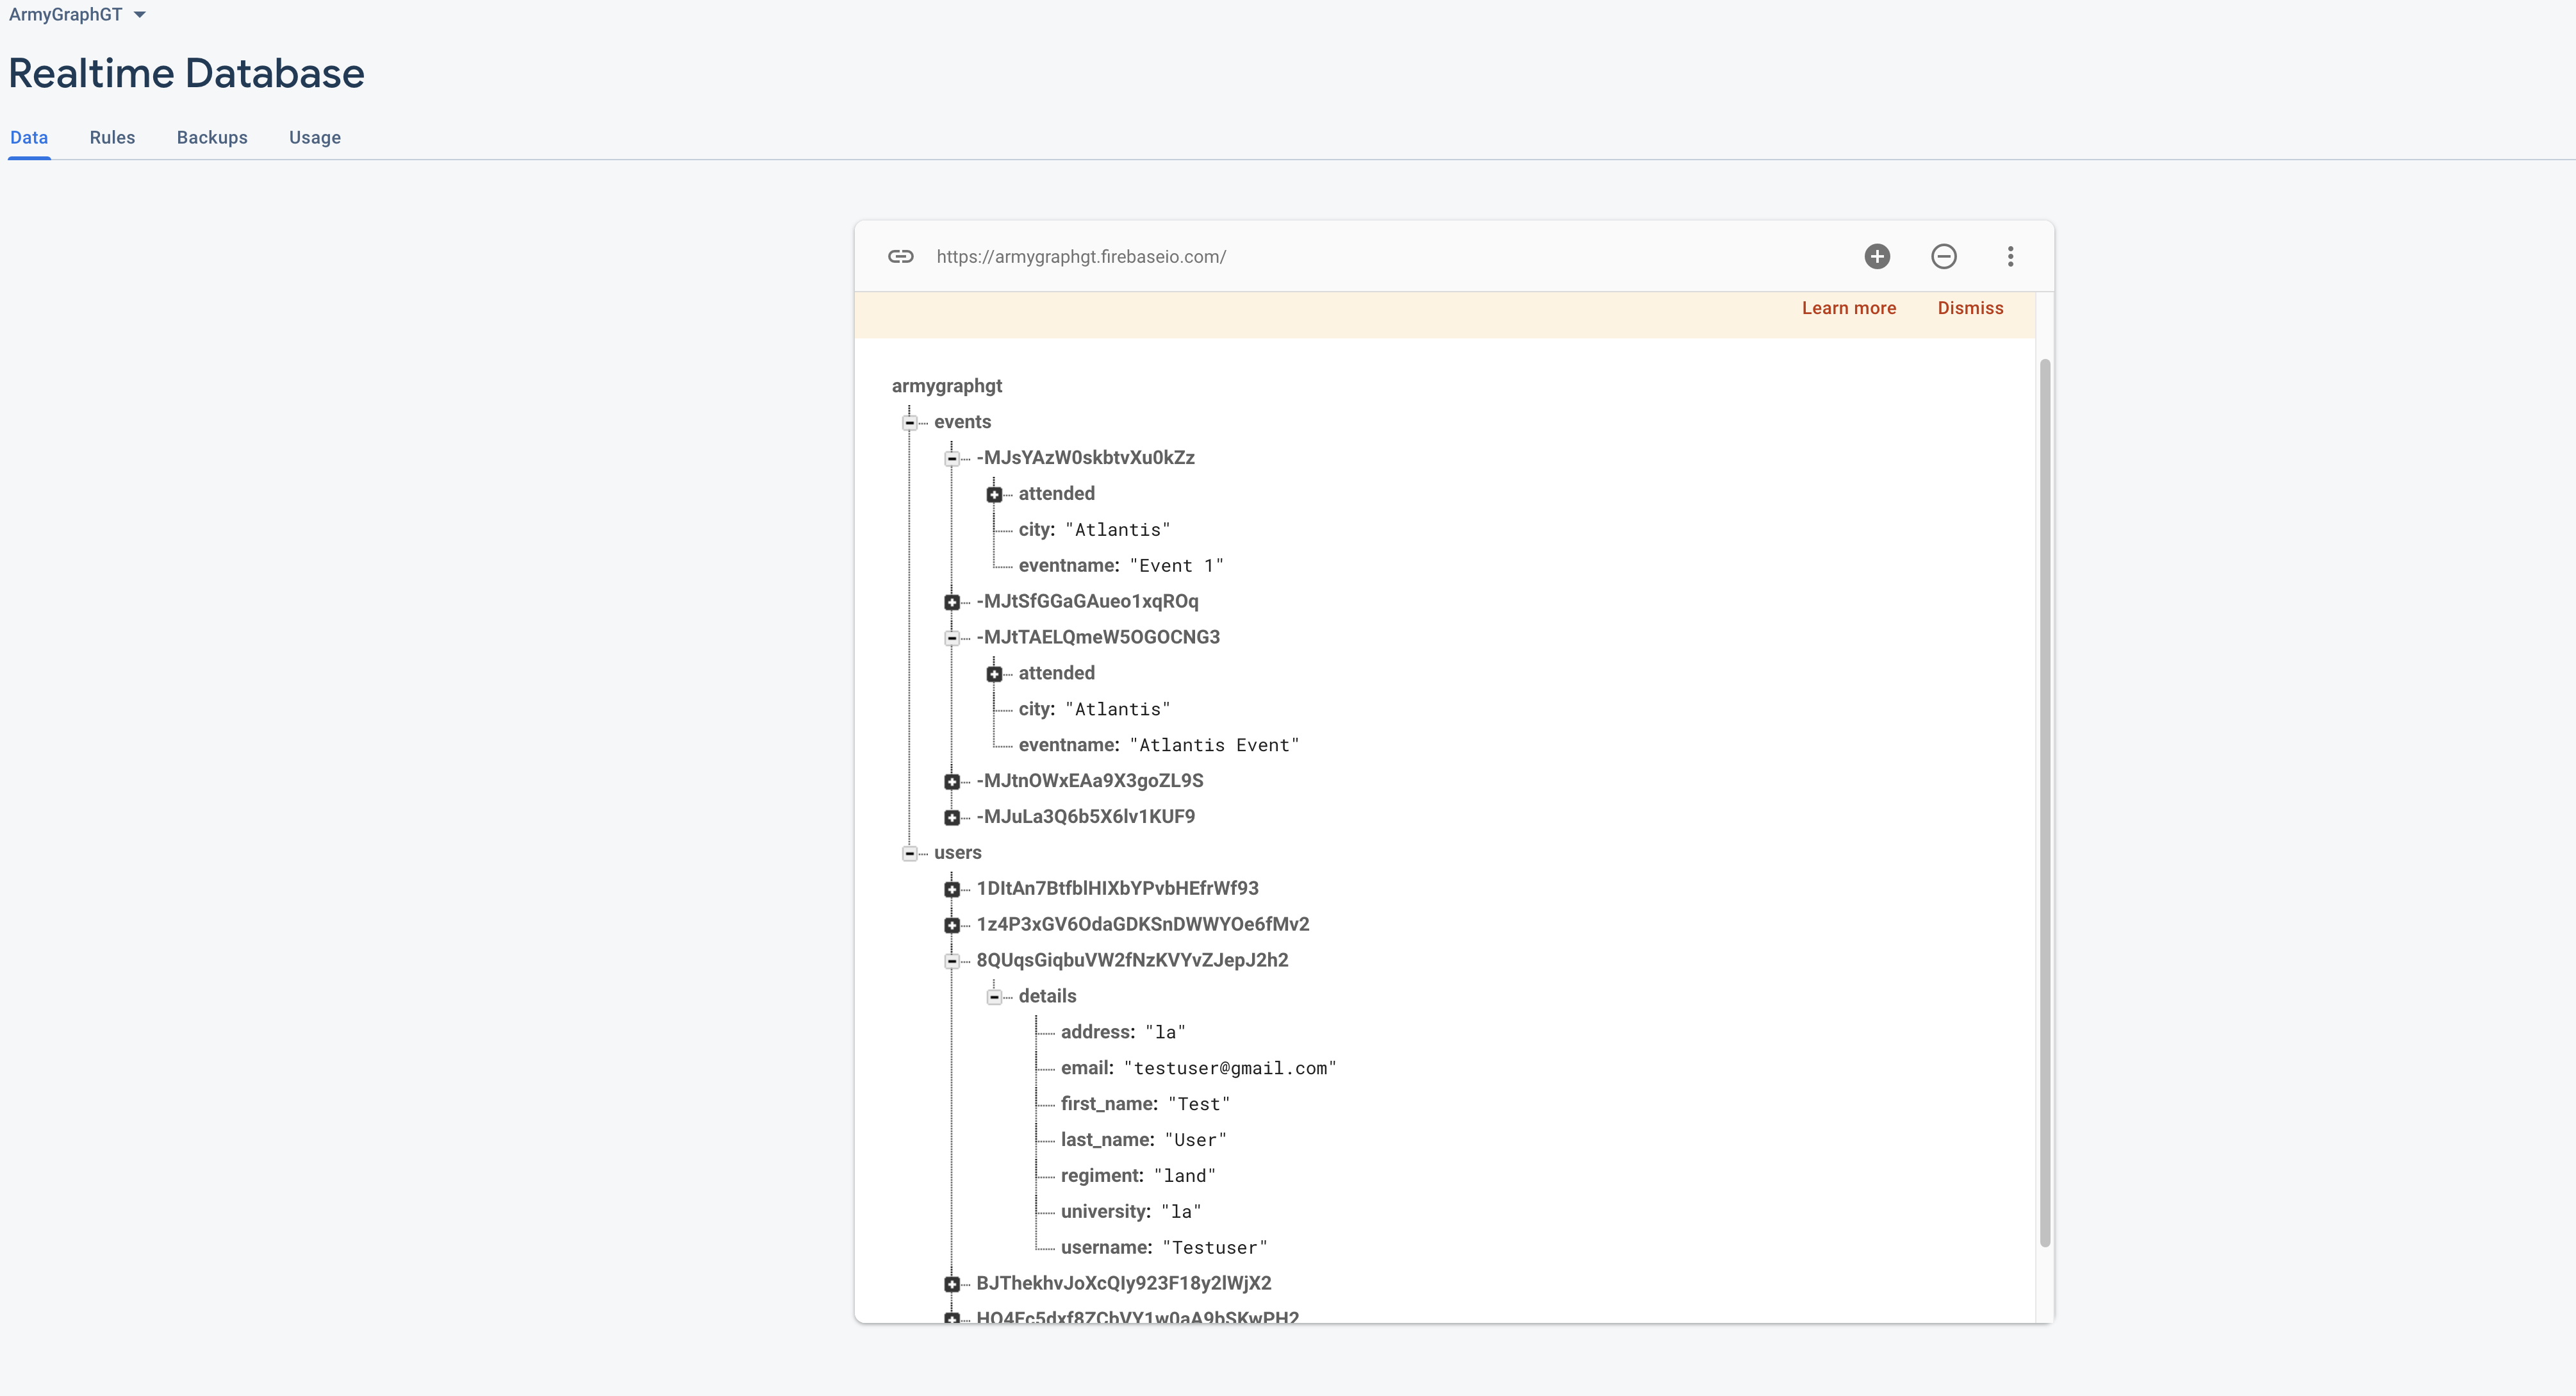Click the add child plus icon
The image size is (2576, 1396).
[x=1877, y=257]
